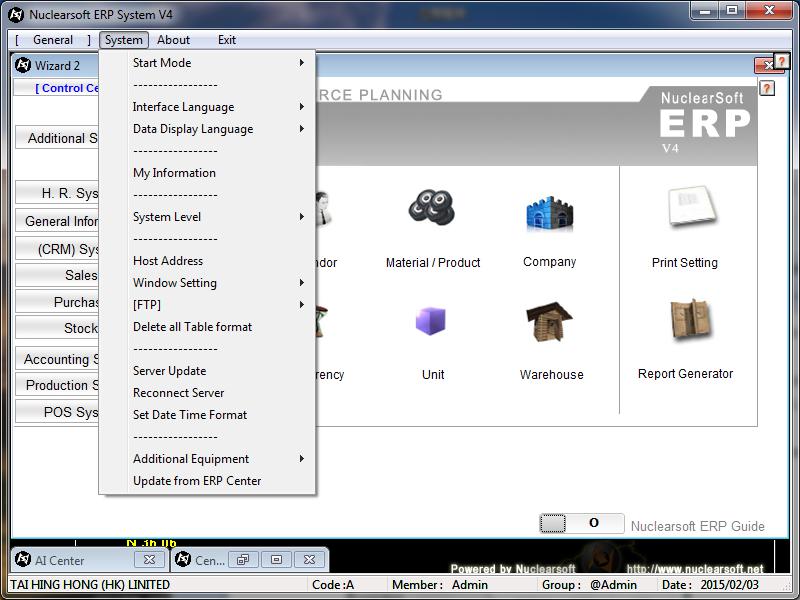Close the open System menu
This screenshot has height=600, width=800.
pyautogui.click(x=123, y=40)
